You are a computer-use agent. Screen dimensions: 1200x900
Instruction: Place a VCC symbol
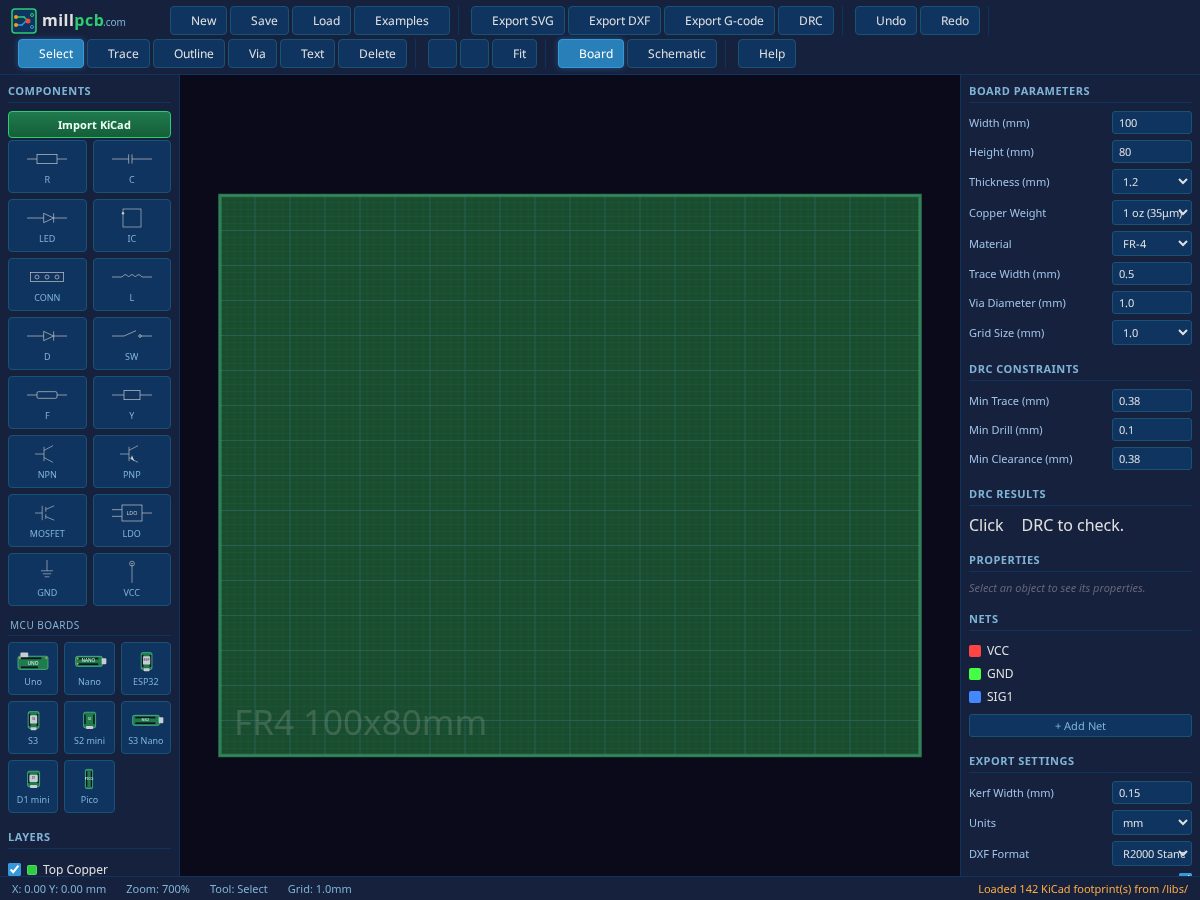coord(132,579)
